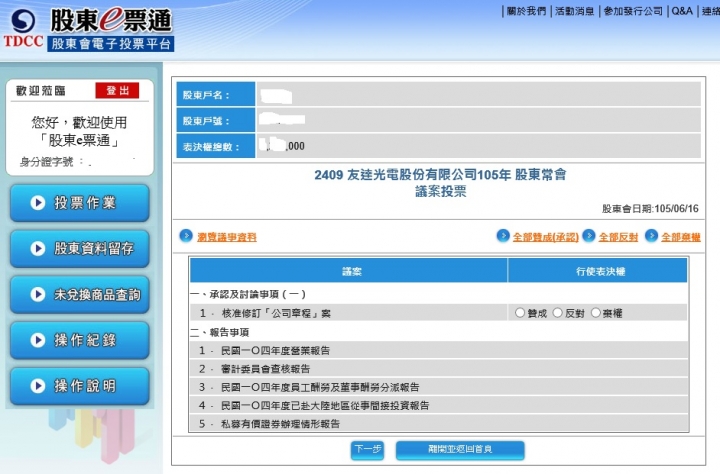Image resolution: width=720 pixels, height=474 pixels.
Task: Click the arrow icon beside 全部反對
Action: click(x=589, y=236)
